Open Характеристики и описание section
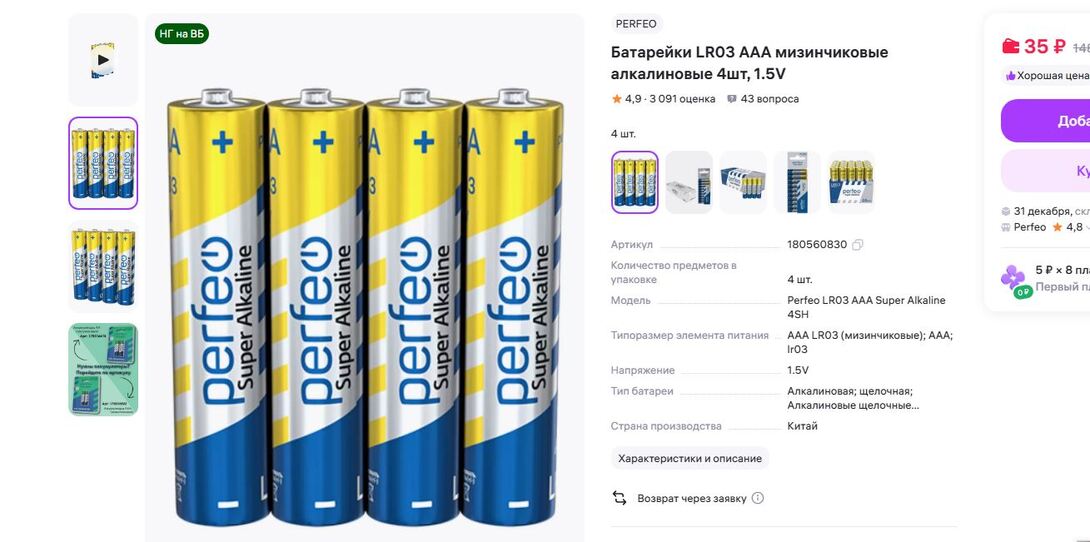1090x542 pixels. (690, 459)
